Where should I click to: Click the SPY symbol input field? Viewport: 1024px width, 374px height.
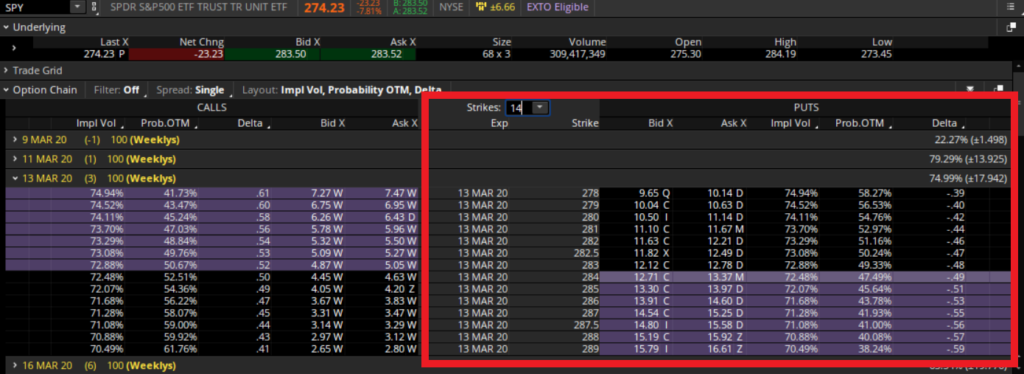pos(35,8)
